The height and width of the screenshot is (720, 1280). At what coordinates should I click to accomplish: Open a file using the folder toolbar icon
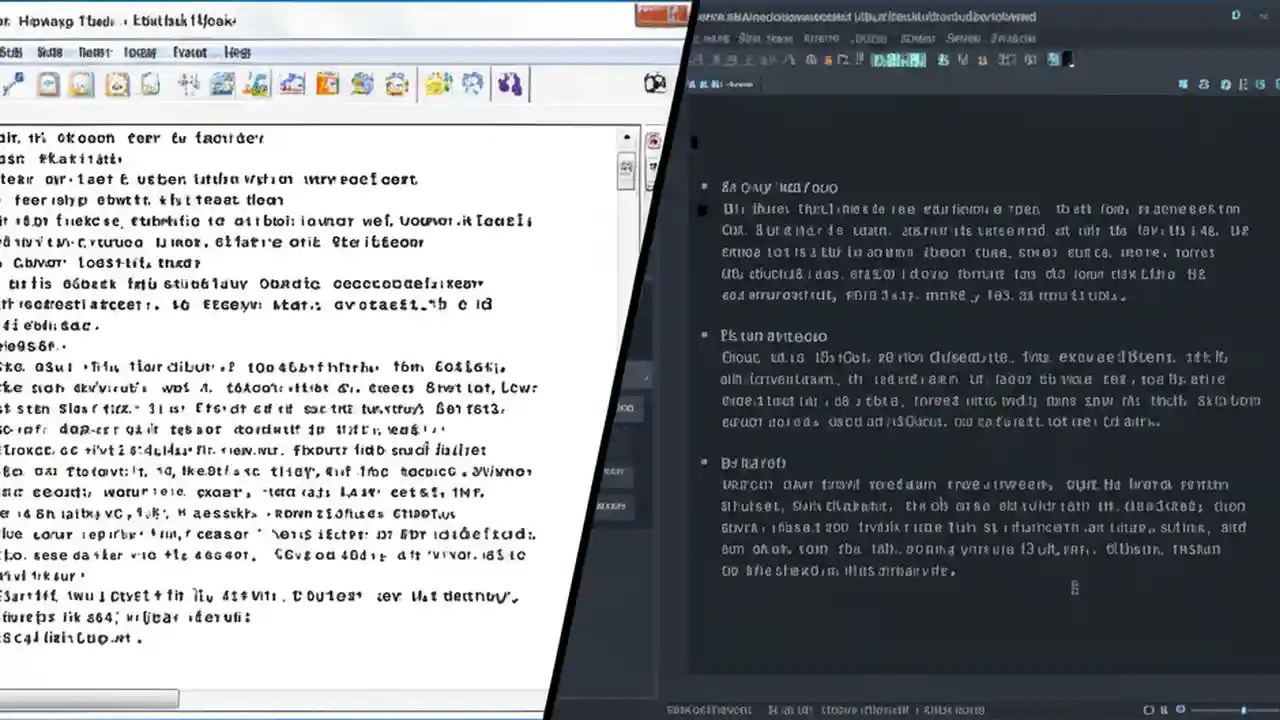pyautogui.click(x=83, y=84)
